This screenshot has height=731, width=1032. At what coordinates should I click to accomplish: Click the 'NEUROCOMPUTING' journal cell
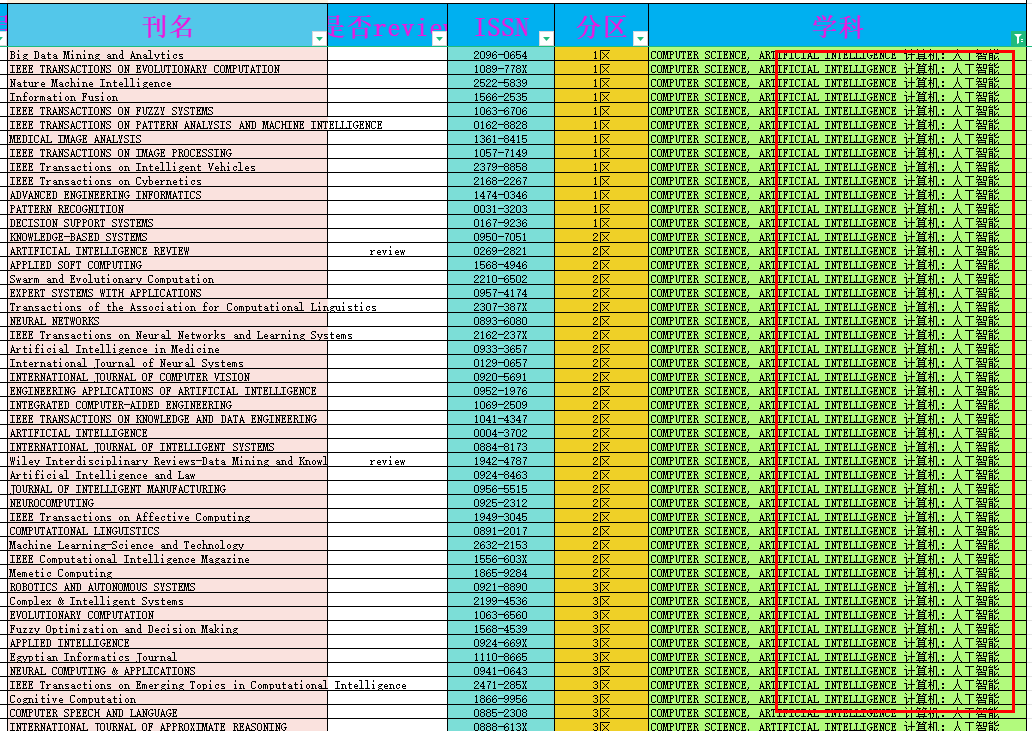coord(167,503)
